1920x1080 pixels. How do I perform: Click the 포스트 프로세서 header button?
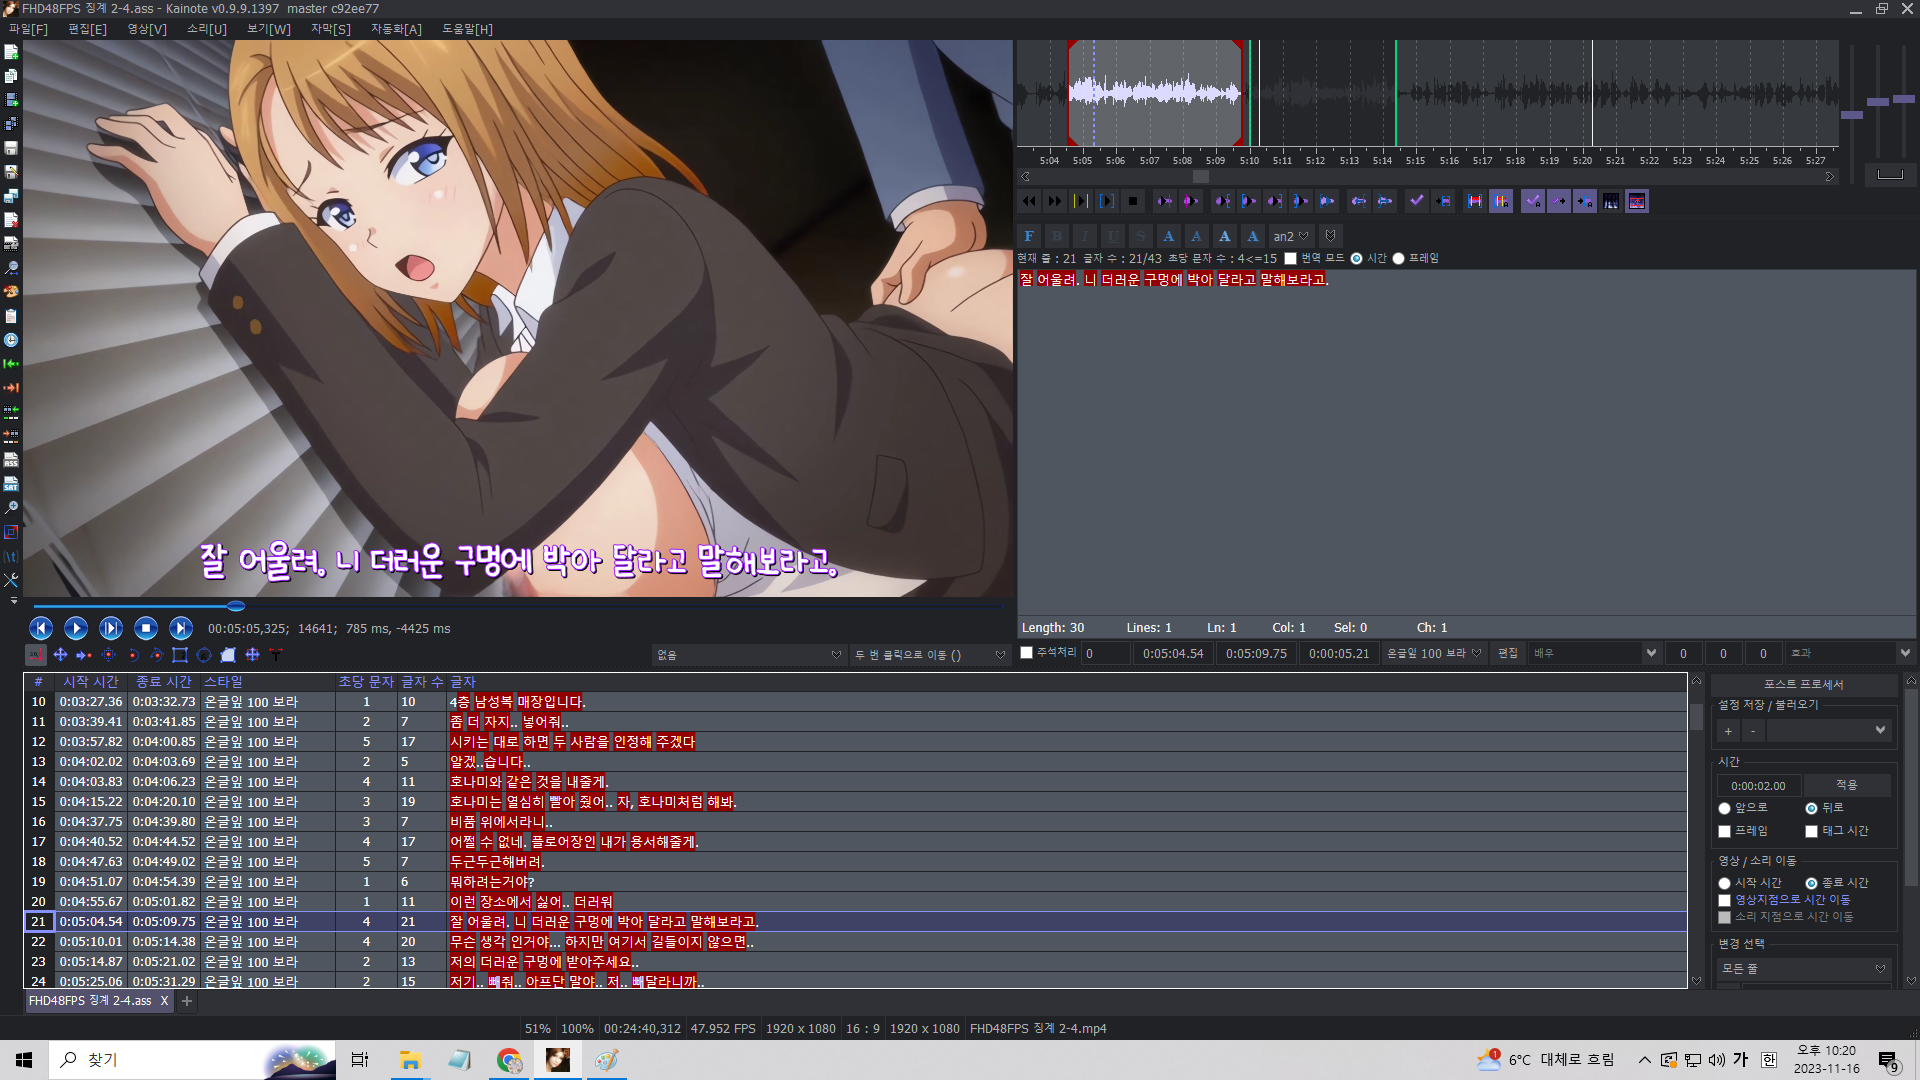(1803, 684)
